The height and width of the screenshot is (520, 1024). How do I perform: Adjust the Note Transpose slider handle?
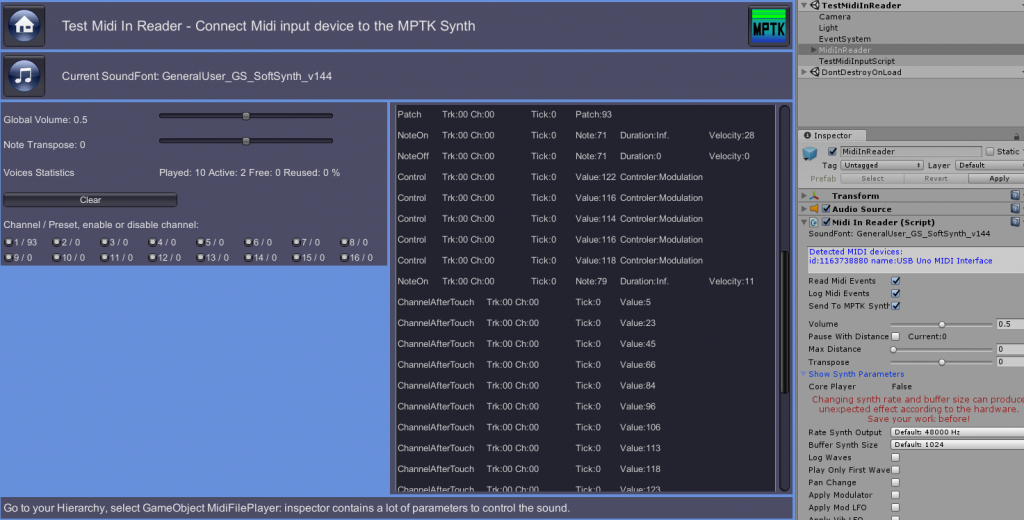246,141
